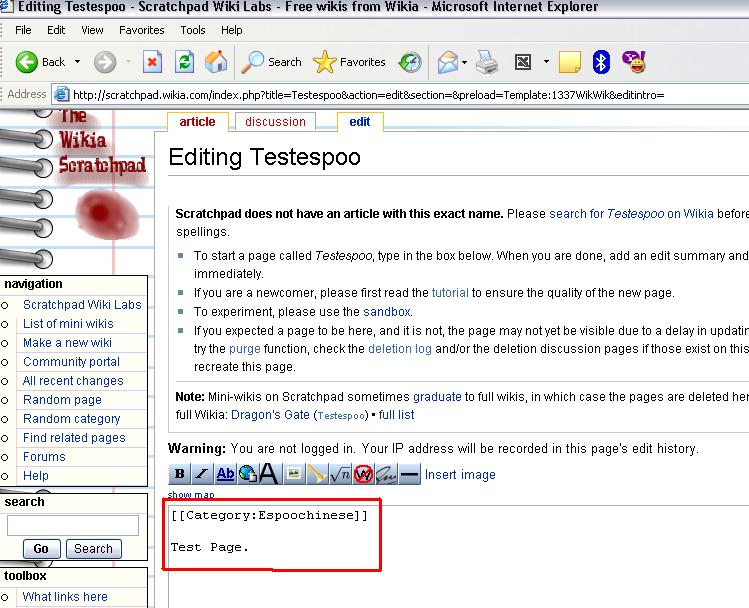Click the Insert image link
Screen dimensions: 749x608
click(460, 475)
